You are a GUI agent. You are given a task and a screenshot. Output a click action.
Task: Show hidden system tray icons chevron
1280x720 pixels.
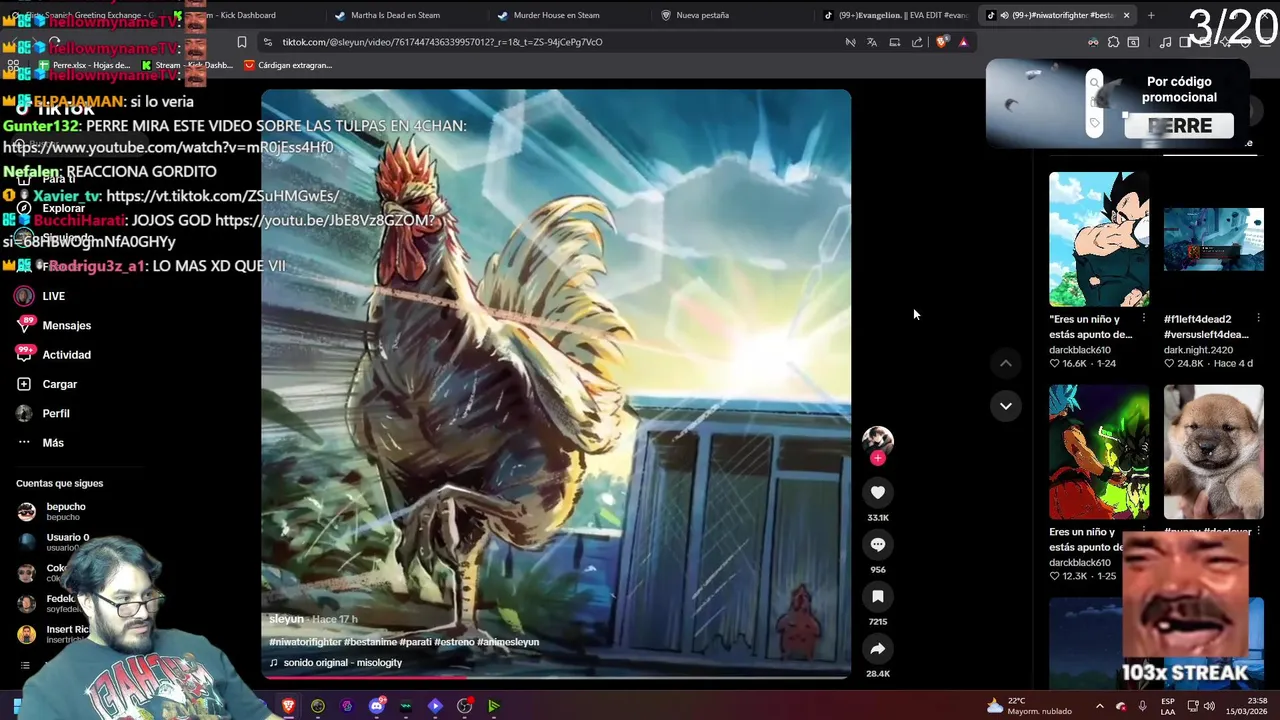[x=1099, y=706]
